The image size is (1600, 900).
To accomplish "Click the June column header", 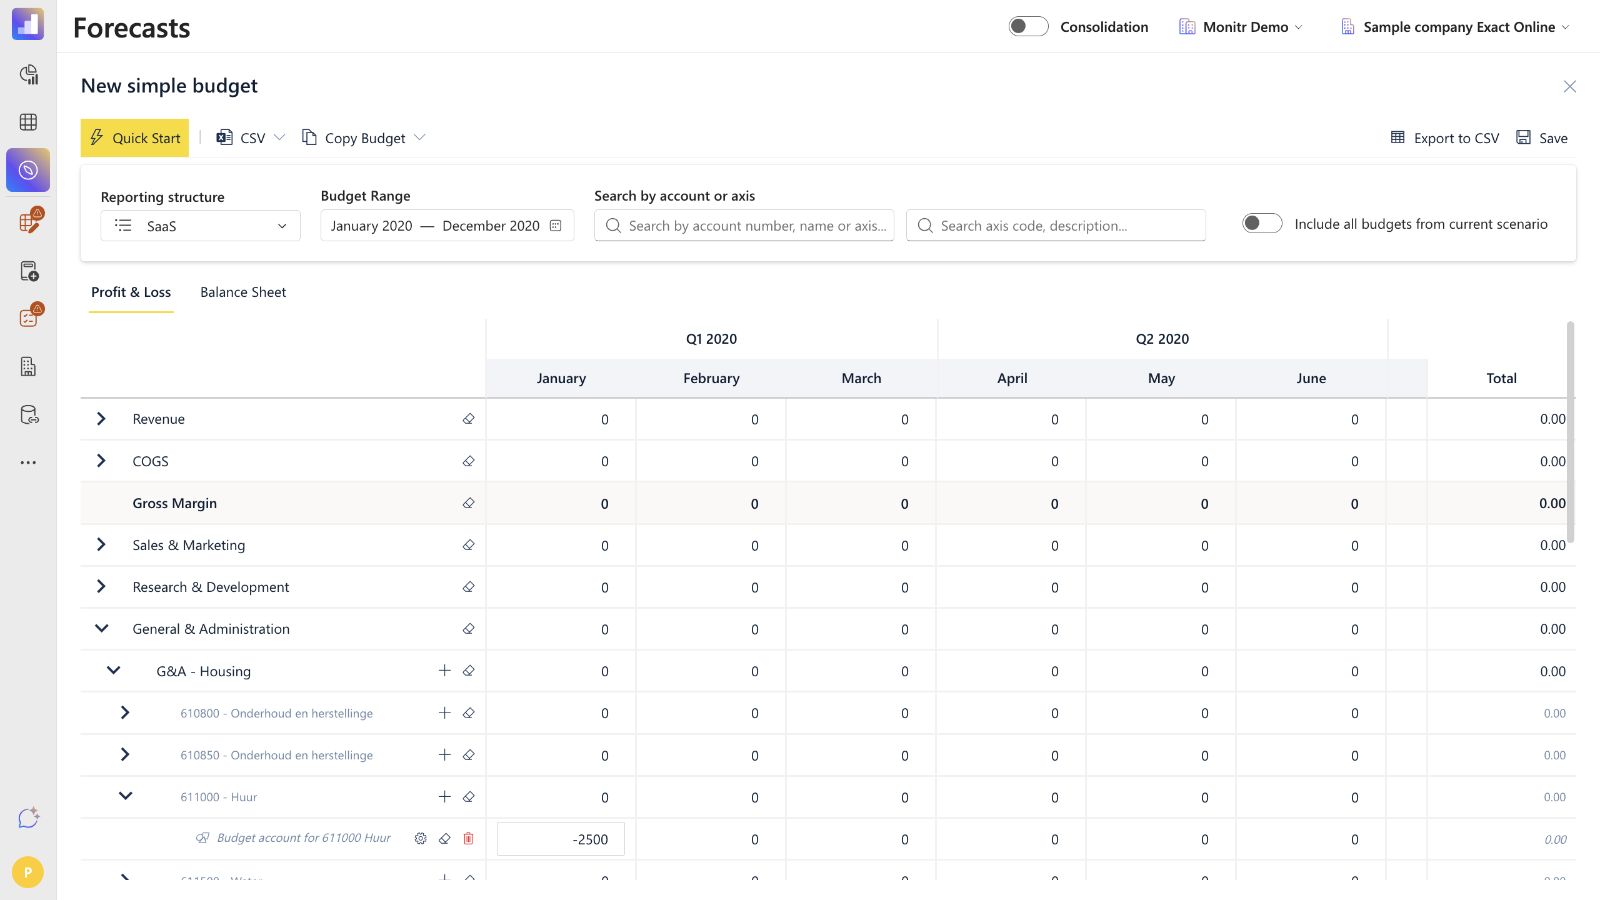I will click(1311, 378).
